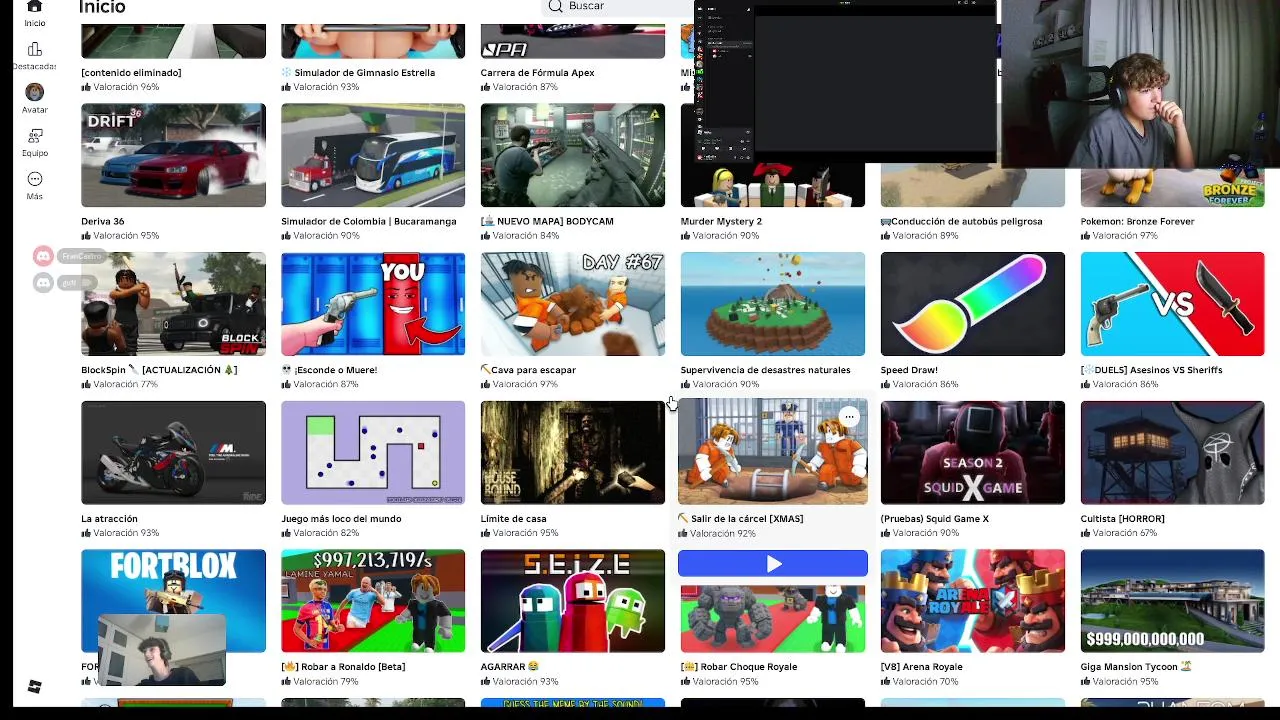This screenshot has height=720, width=1280.
Task: Open Squid Game X thumbnail
Action: point(973,453)
